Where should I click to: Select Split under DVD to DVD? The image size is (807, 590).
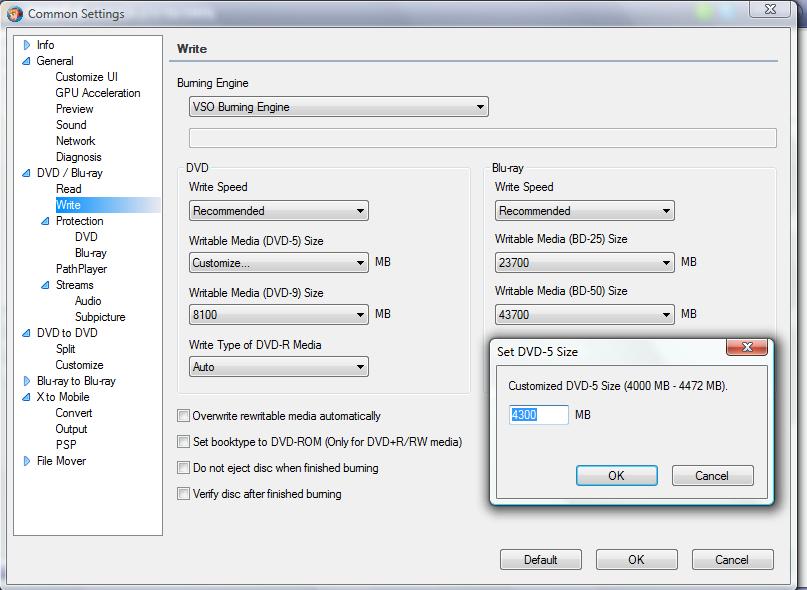point(65,349)
